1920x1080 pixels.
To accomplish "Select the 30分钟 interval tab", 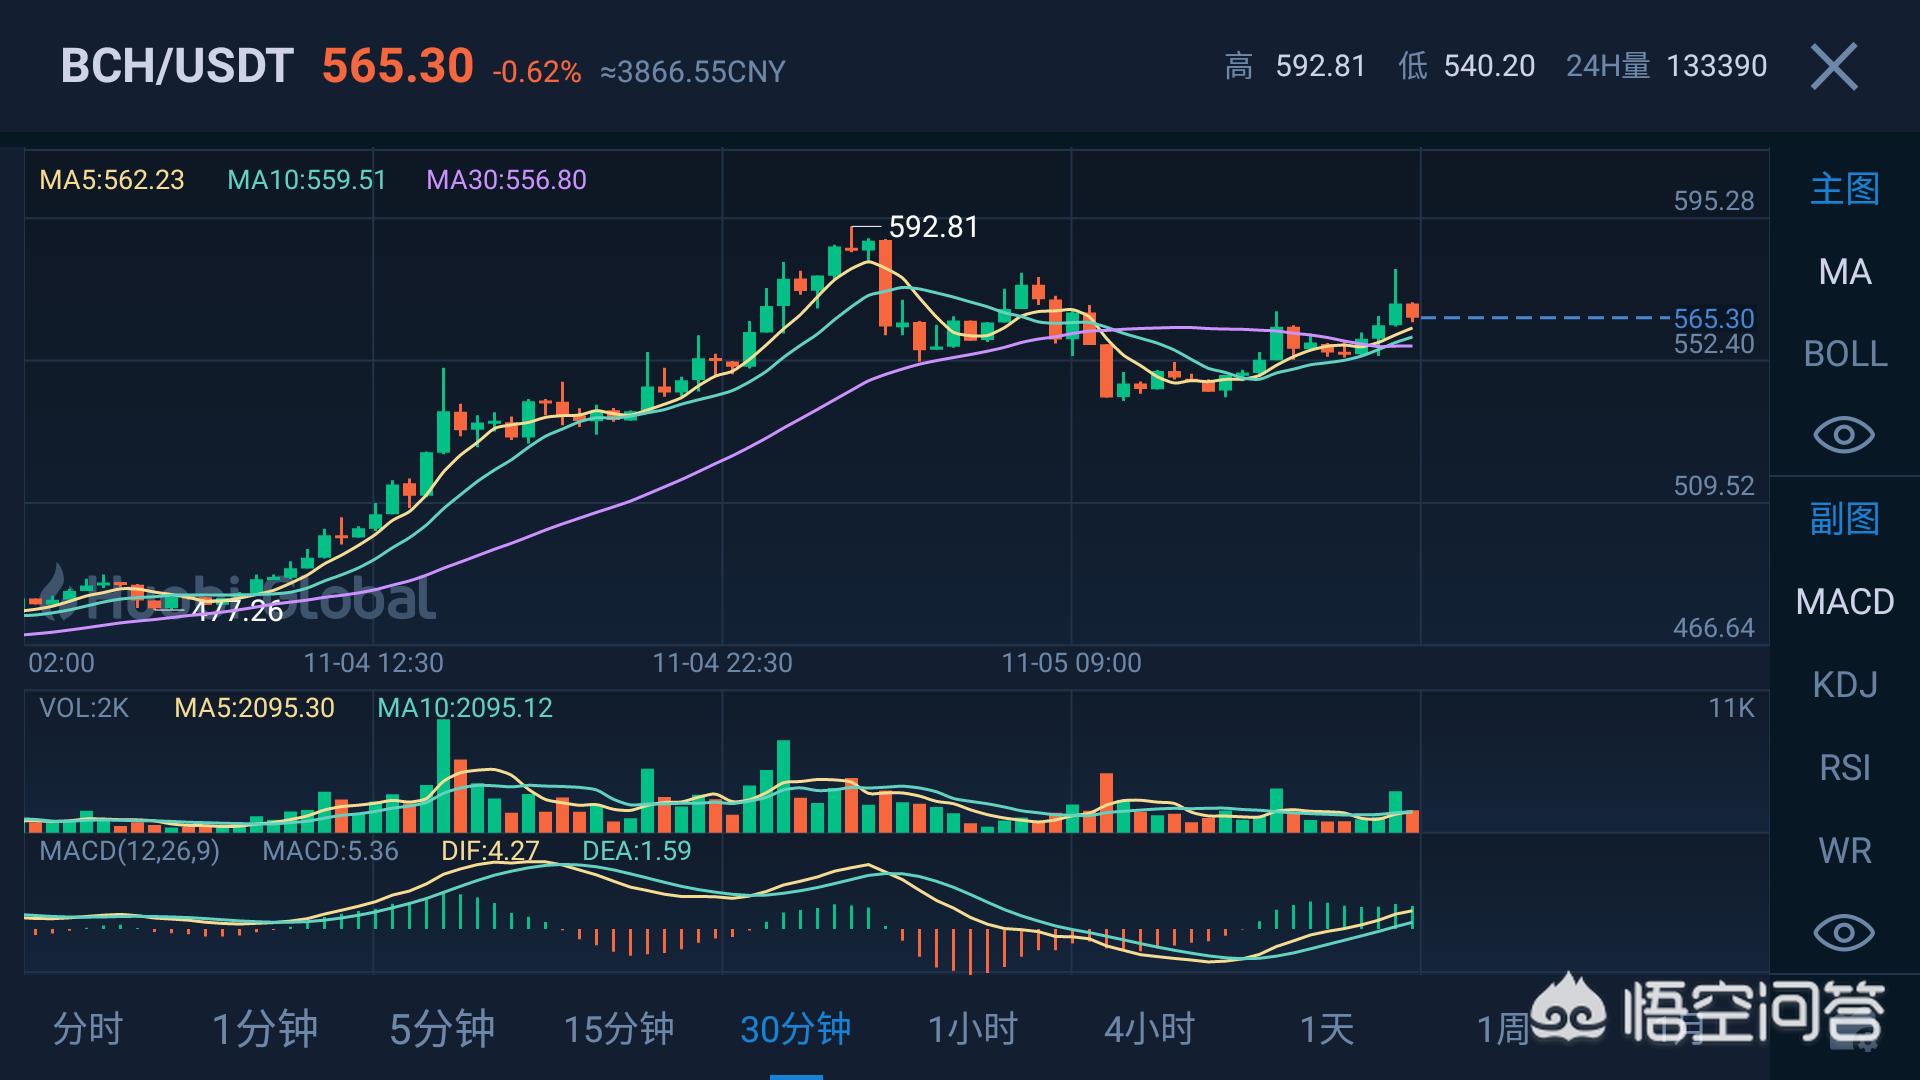I will (x=796, y=1029).
